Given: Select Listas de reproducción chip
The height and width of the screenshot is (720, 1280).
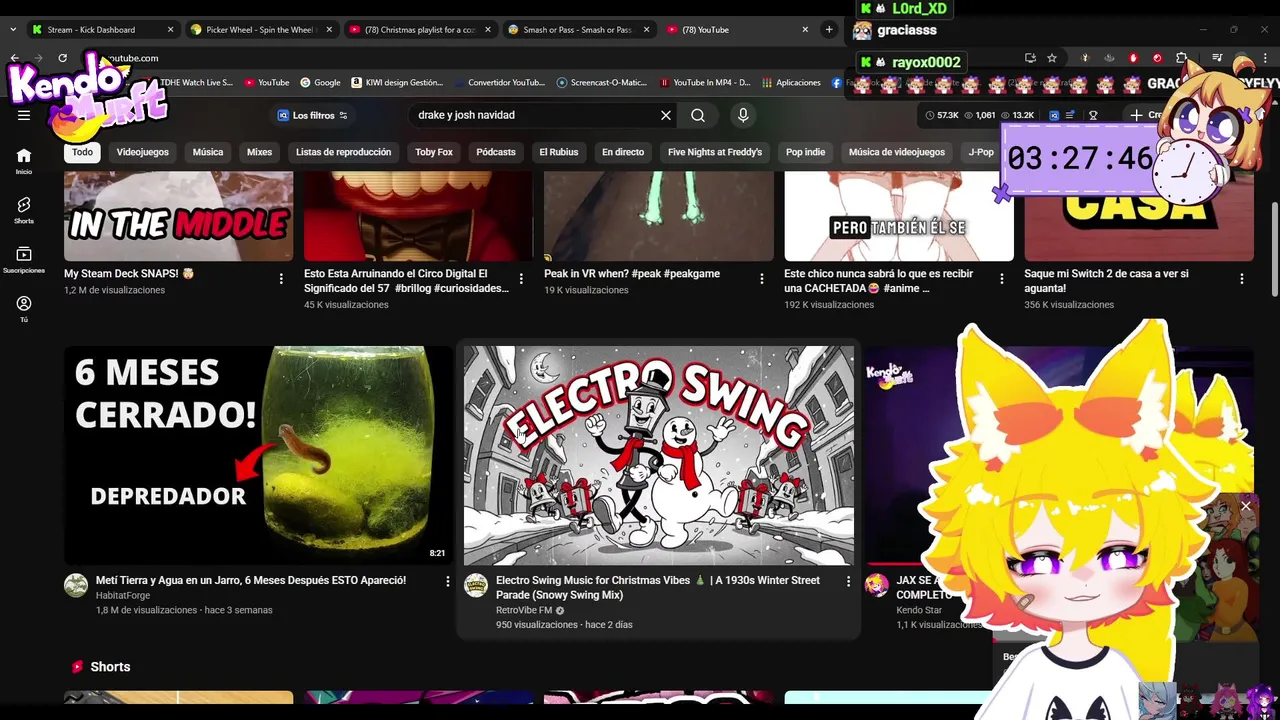Looking at the screenshot, I should (343, 152).
